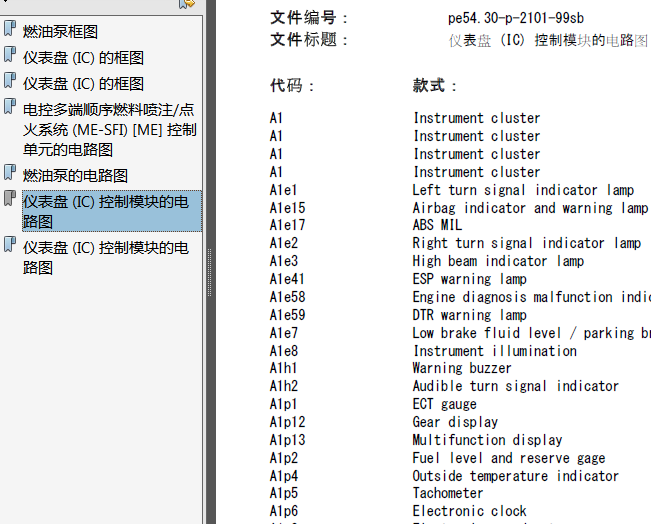651x524 pixels.
Task: Click the code A1e58
Action: tap(287, 297)
